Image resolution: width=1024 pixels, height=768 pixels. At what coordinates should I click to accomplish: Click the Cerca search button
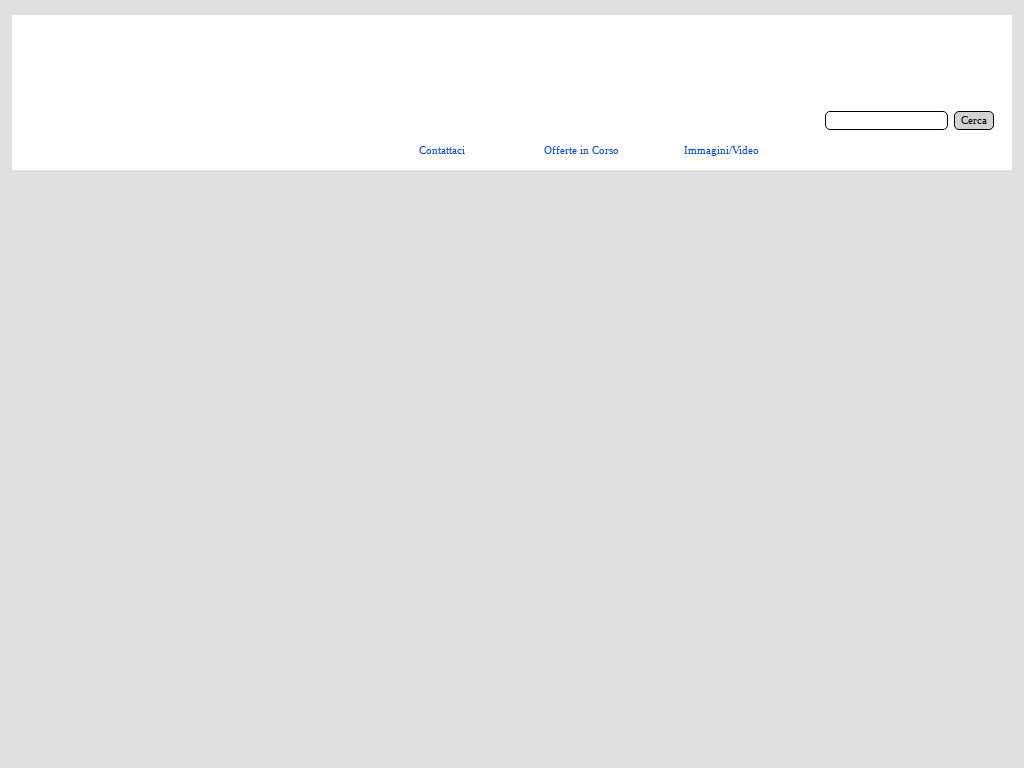point(973,121)
